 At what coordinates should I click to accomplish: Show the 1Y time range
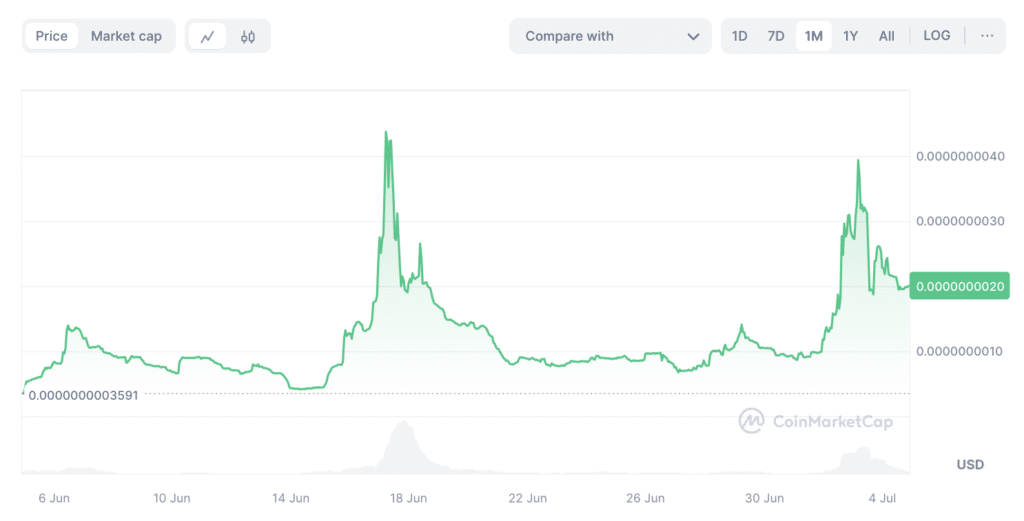pos(850,36)
